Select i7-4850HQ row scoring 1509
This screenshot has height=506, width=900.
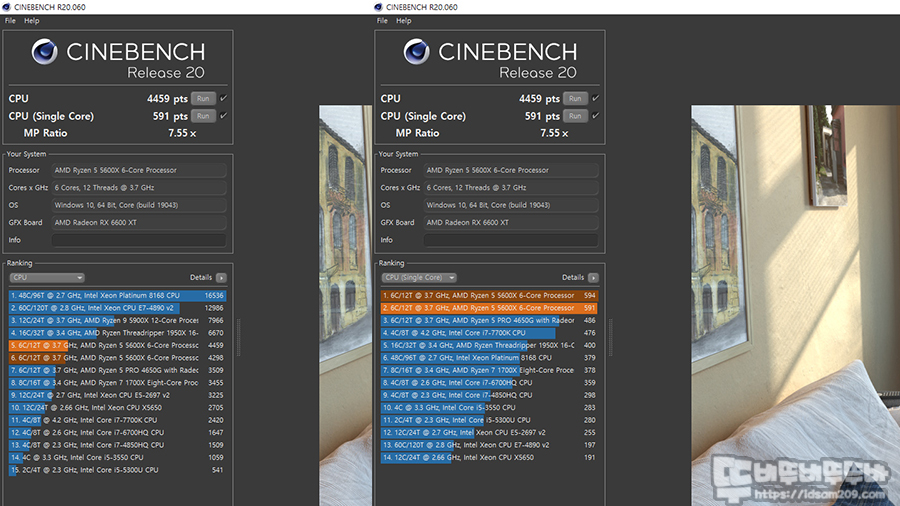[117, 445]
